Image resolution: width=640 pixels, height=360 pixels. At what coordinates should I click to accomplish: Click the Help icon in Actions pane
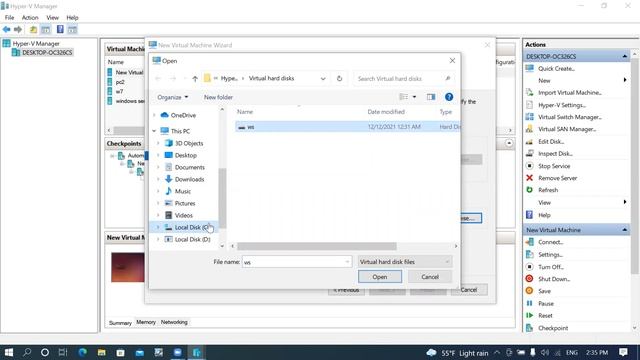click(x=529, y=215)
